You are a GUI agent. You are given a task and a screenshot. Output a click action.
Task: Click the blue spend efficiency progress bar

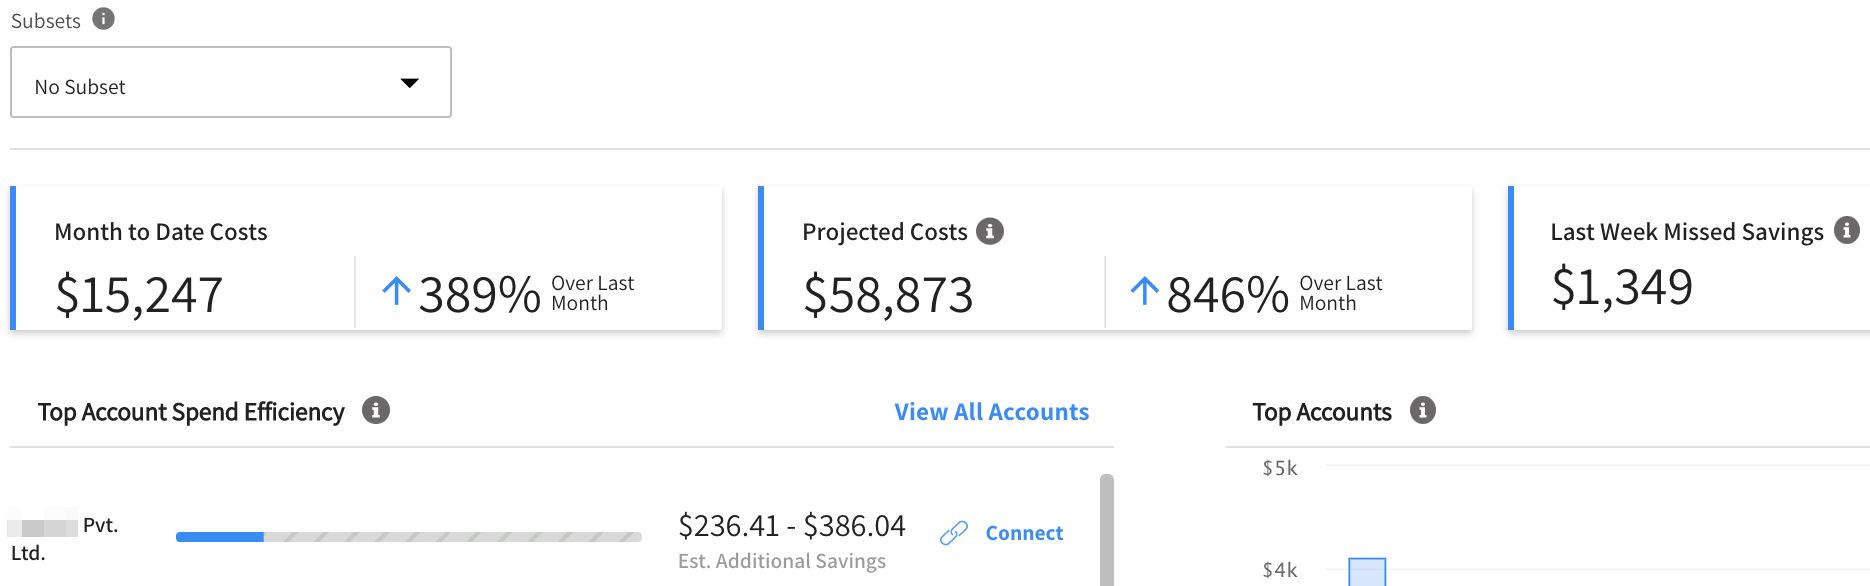[220, 537]
